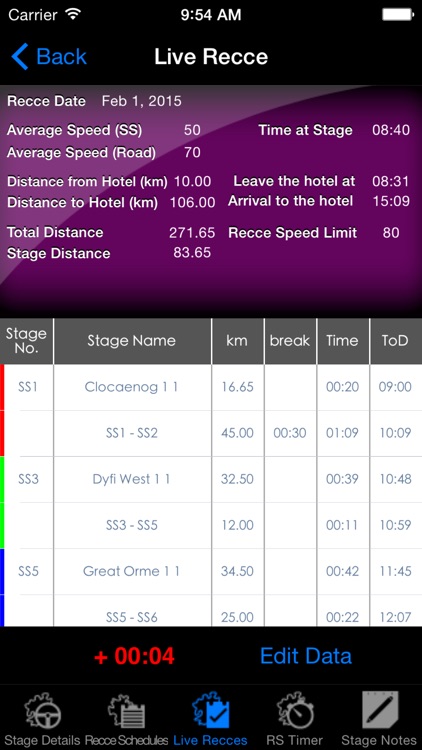The height and width of the screenshot is (750, 422).
Task: Select the Great Orme 1 1 row
Action: tap(211, 571)
